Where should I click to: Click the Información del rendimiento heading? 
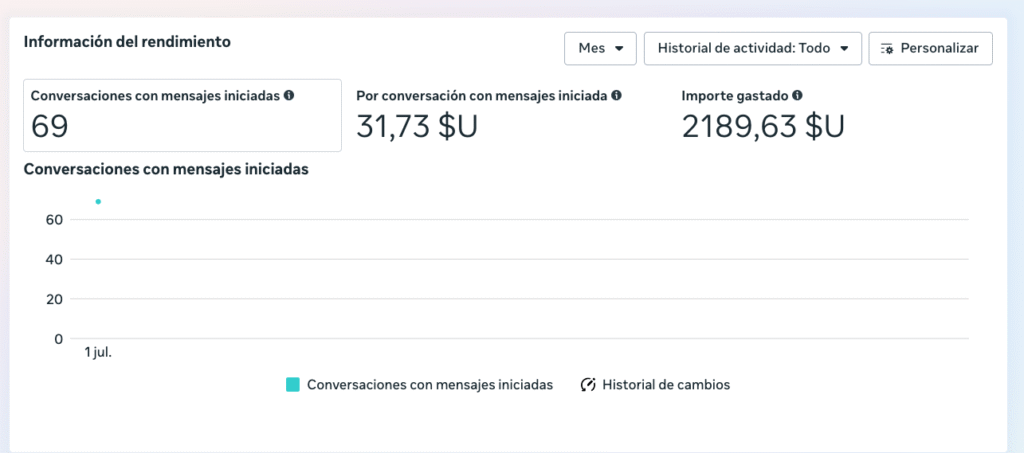point(127,42)
